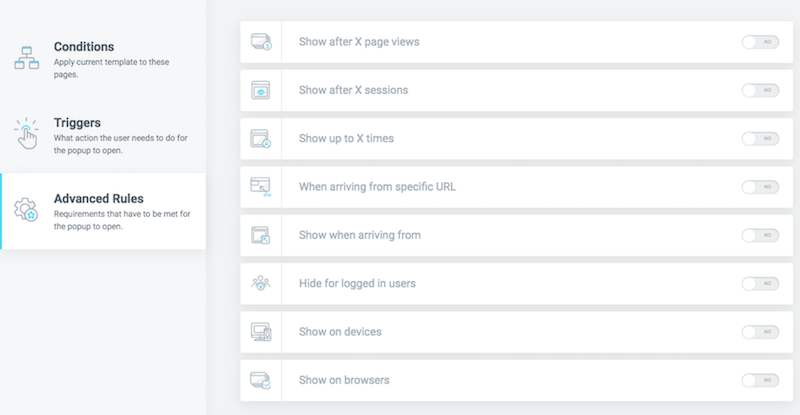Switch on 'Hide for logged in users'
The width and height of the screenshot is (800, 415).
760,283
